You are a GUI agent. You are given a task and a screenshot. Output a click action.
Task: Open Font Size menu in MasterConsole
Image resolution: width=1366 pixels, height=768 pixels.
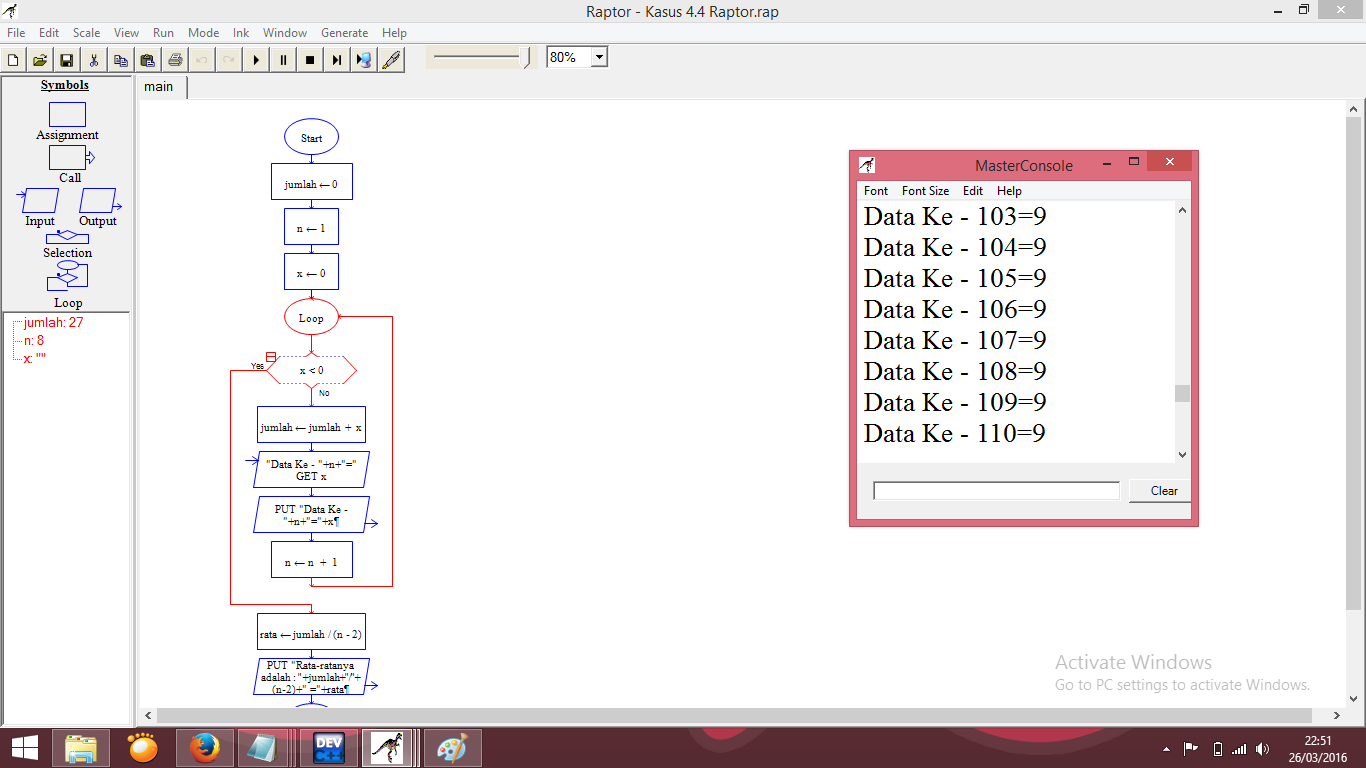[925, 190]
